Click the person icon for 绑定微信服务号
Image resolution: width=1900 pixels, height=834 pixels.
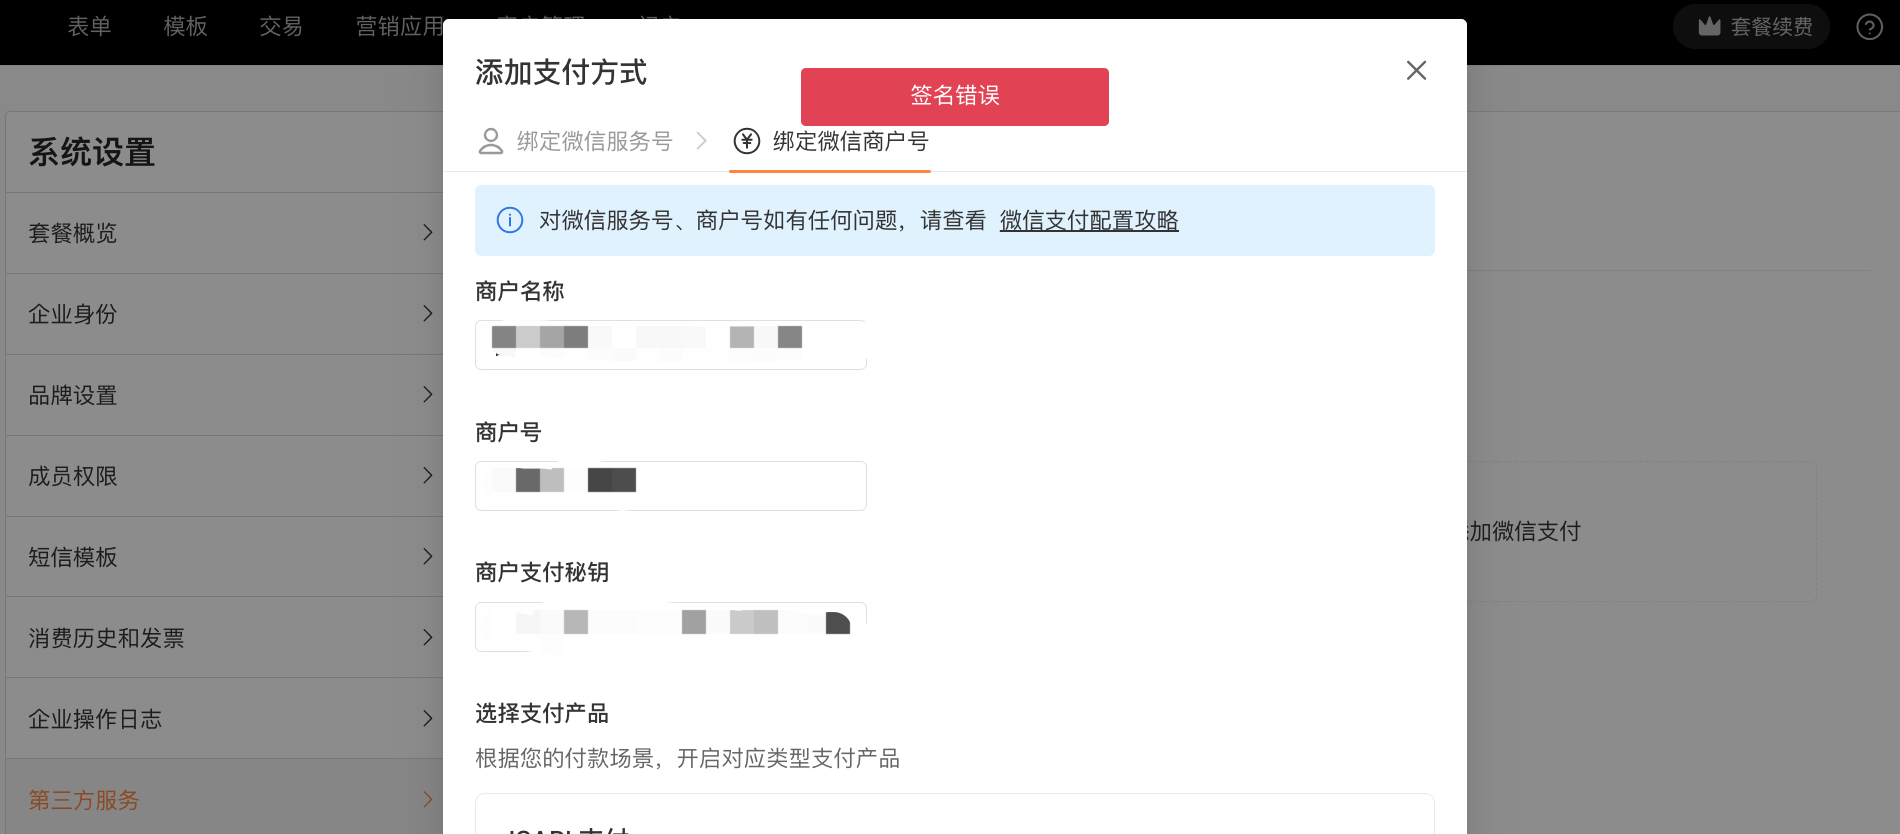point(491,141)
